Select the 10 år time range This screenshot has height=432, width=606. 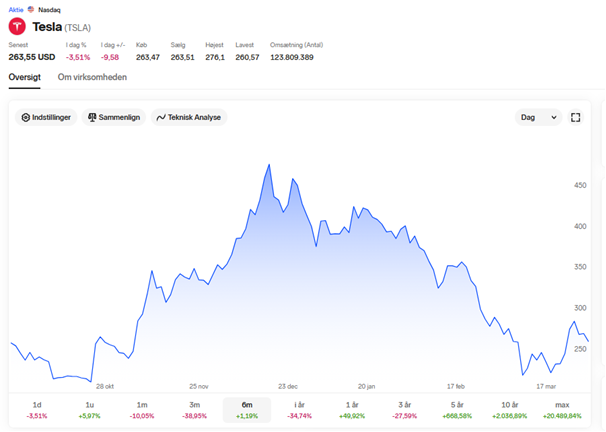pyautogui.click(x=510, y=410)
